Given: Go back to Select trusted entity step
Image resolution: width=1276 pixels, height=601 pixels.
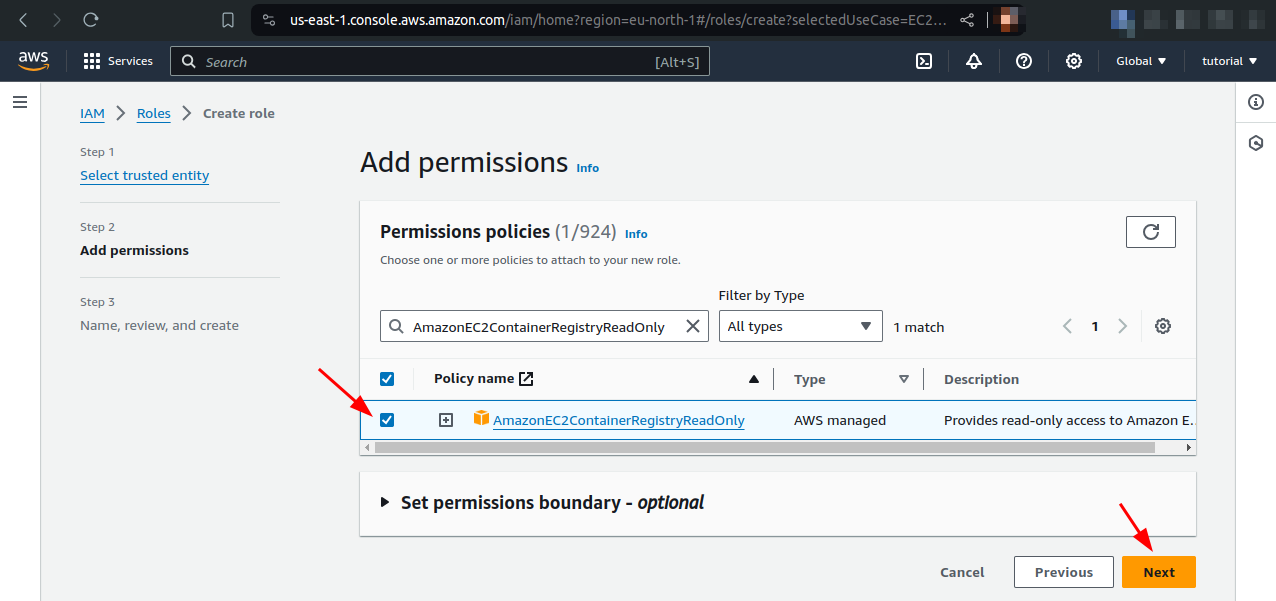Looking at the screenshot, I should pos(144,175).
